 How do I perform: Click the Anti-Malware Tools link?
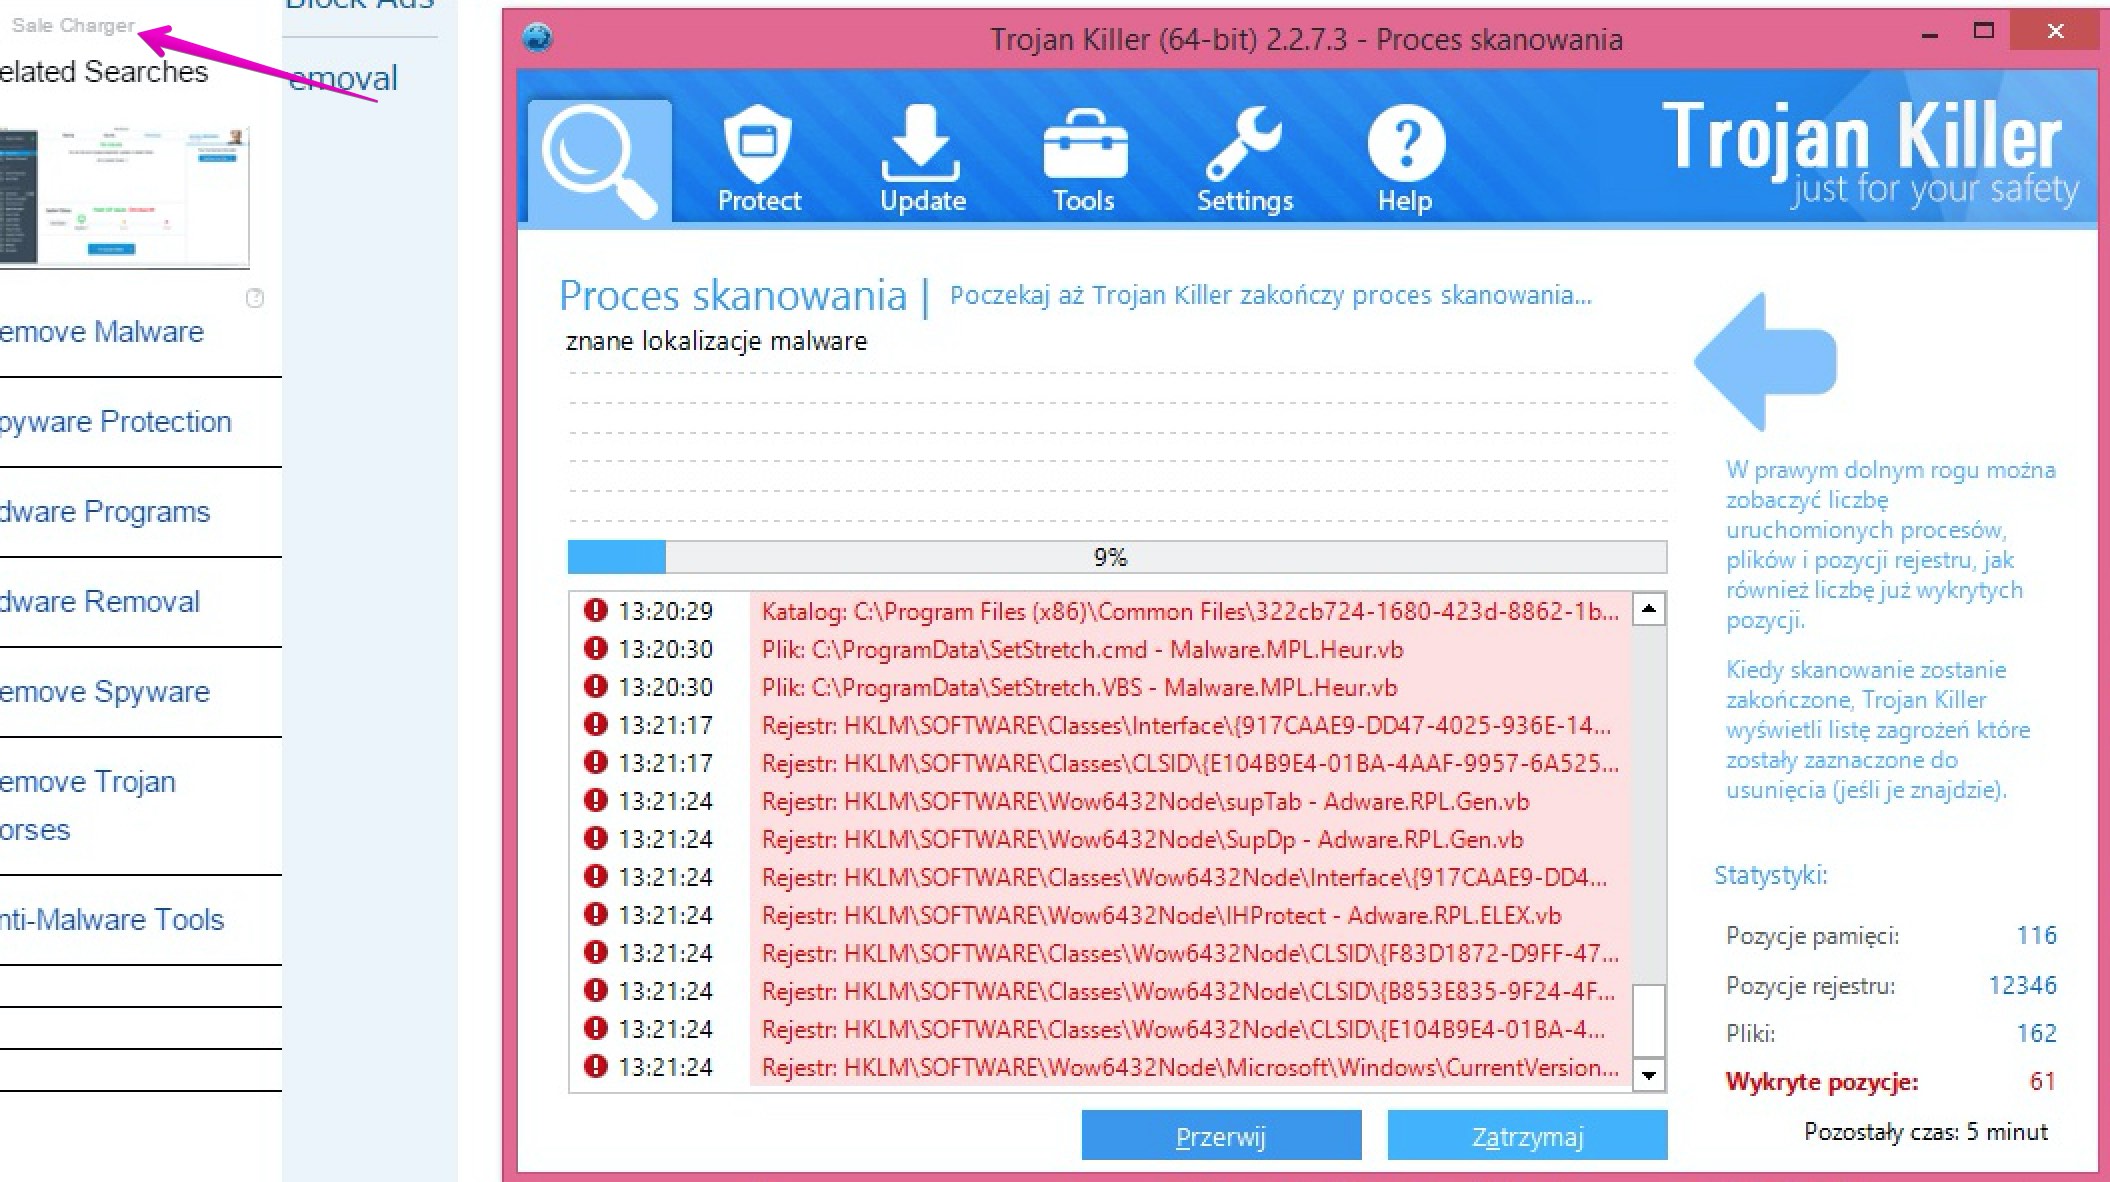111,920
